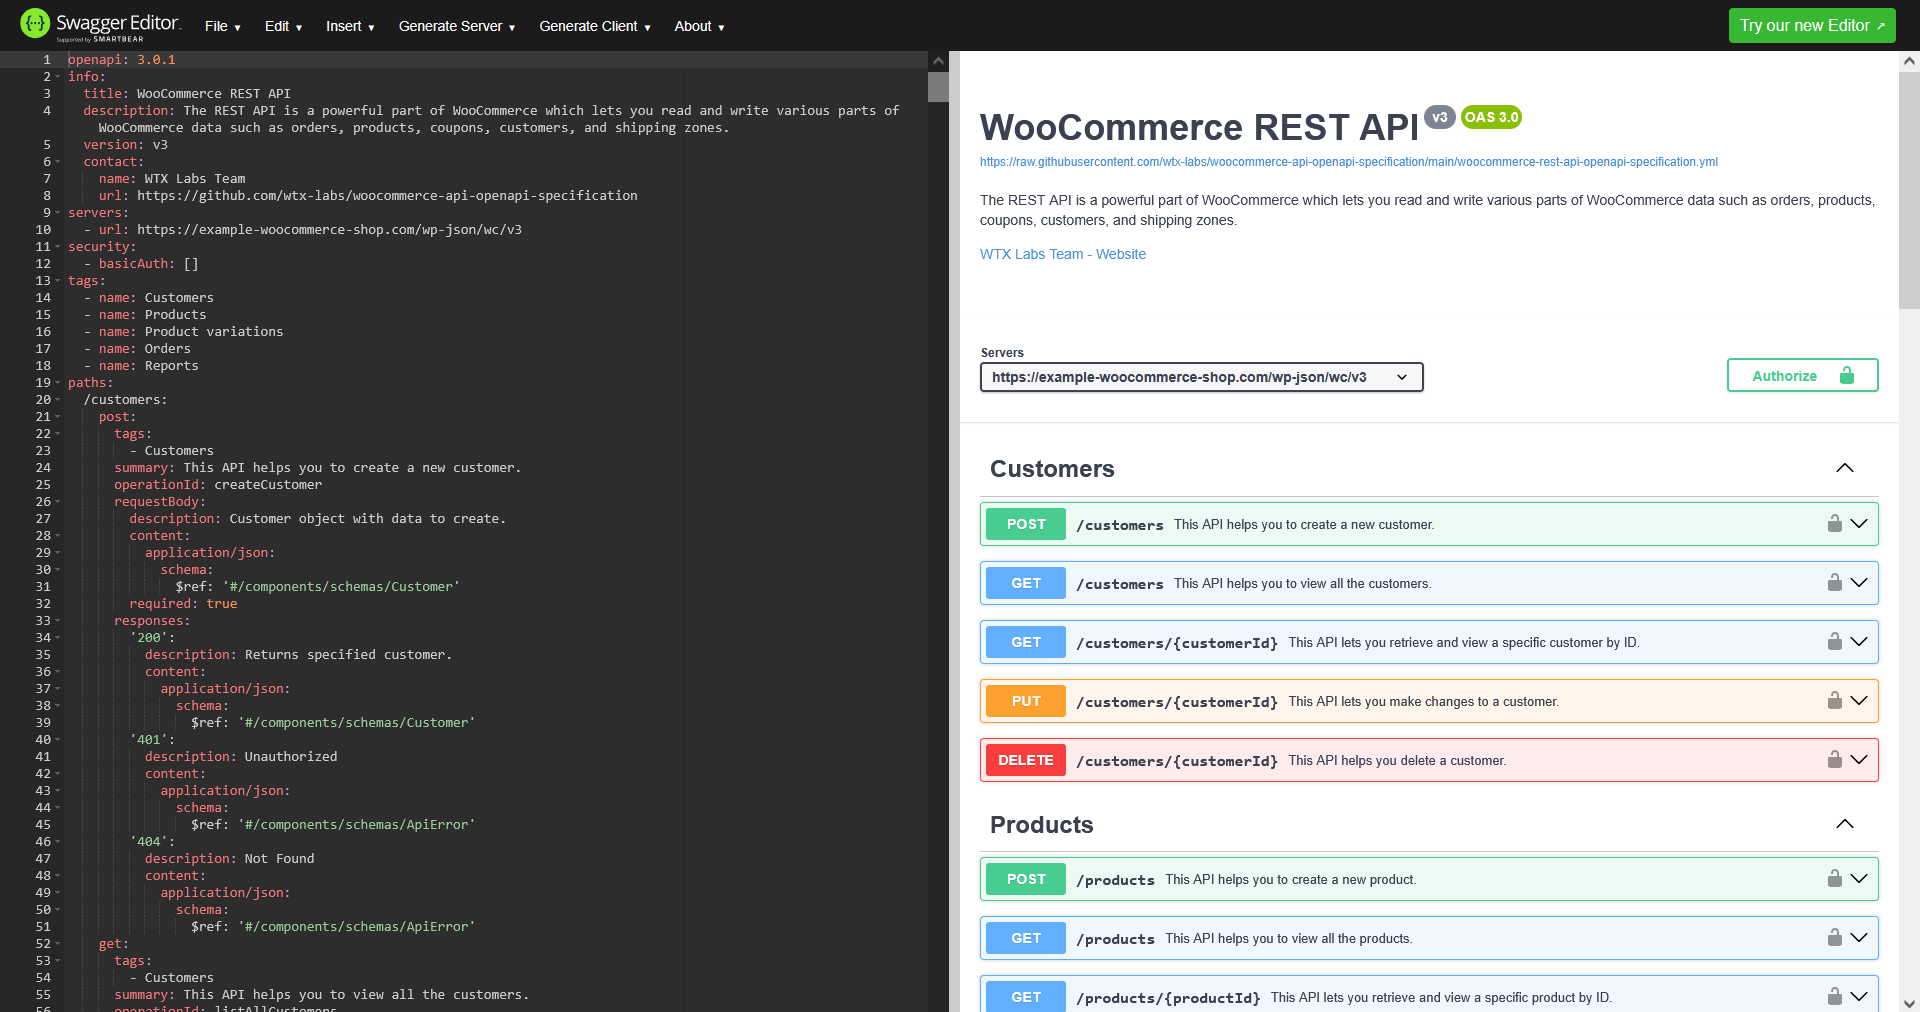Screen dimensions: 1920x1012
Task: Click the Try our new Editor button
Action: (1812, 26)
